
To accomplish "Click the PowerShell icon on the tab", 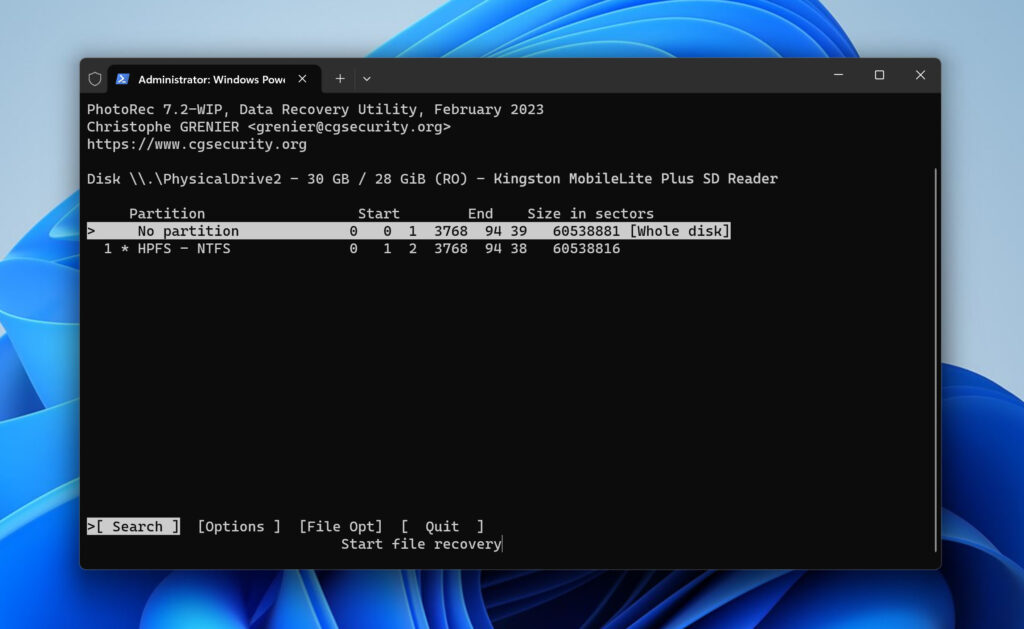I will pos(123,78).
